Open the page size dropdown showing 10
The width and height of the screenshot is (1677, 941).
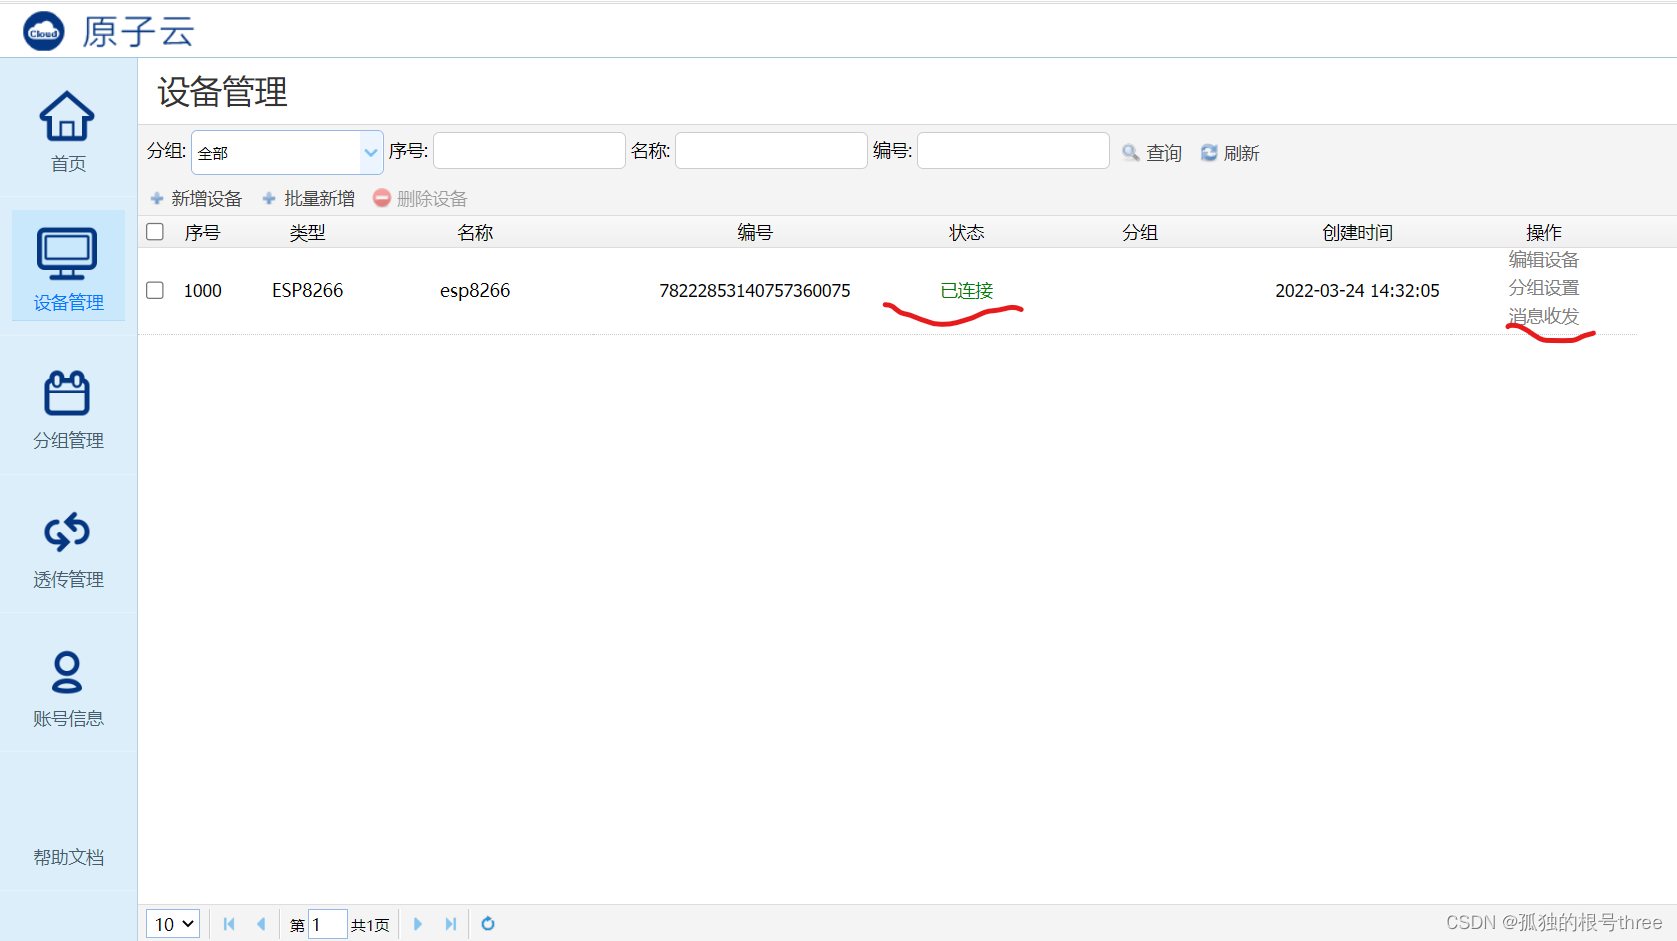(x=173, y=924)
